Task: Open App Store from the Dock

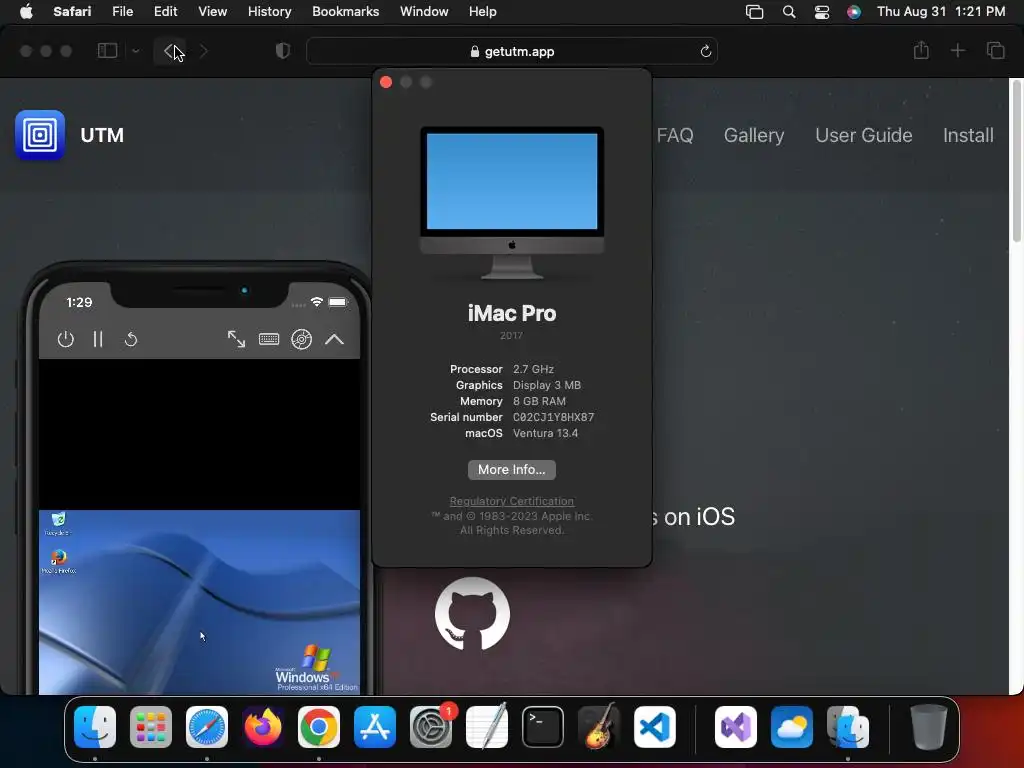Action: (375, 727)
